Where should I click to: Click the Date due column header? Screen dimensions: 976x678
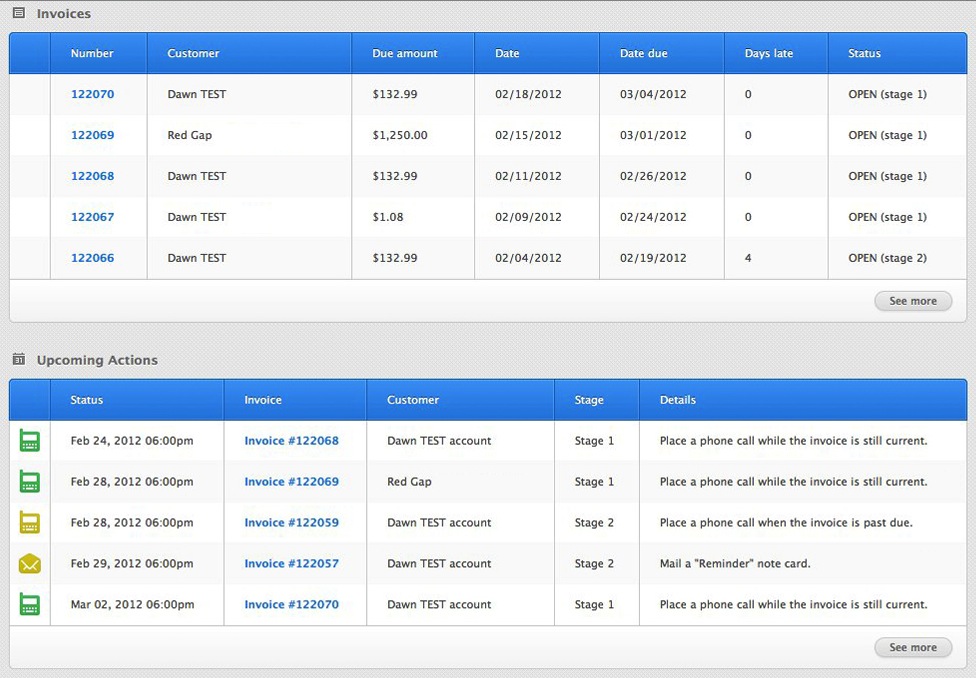tap(643, 54)
